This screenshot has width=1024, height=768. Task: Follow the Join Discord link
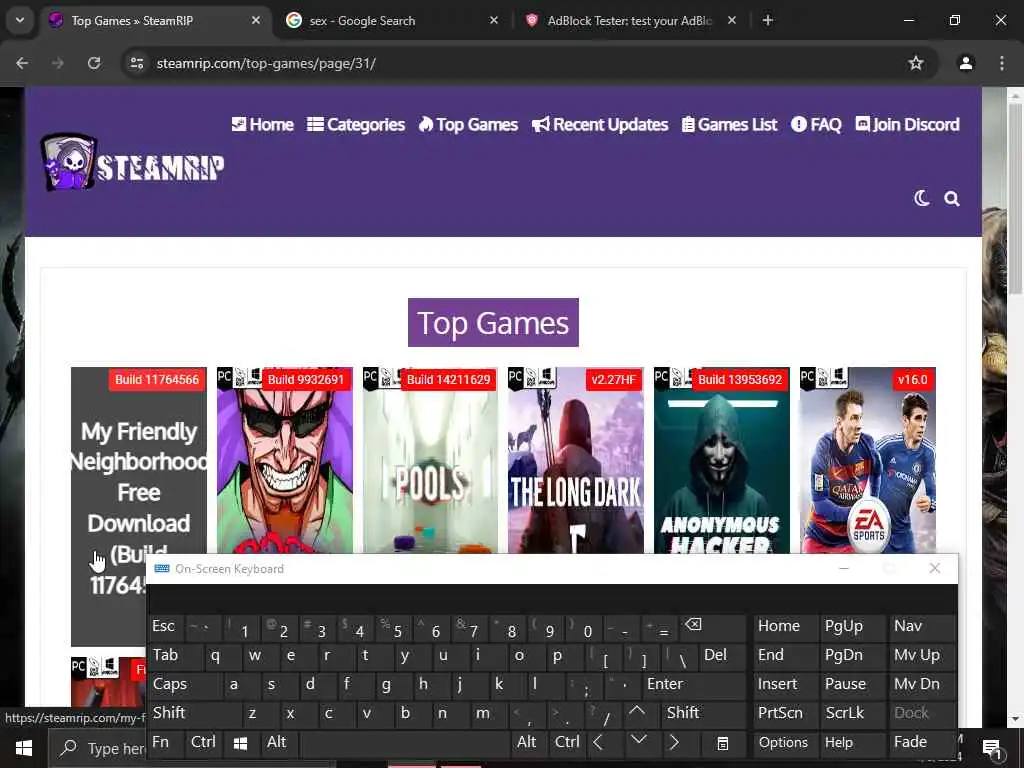(908, 125)
